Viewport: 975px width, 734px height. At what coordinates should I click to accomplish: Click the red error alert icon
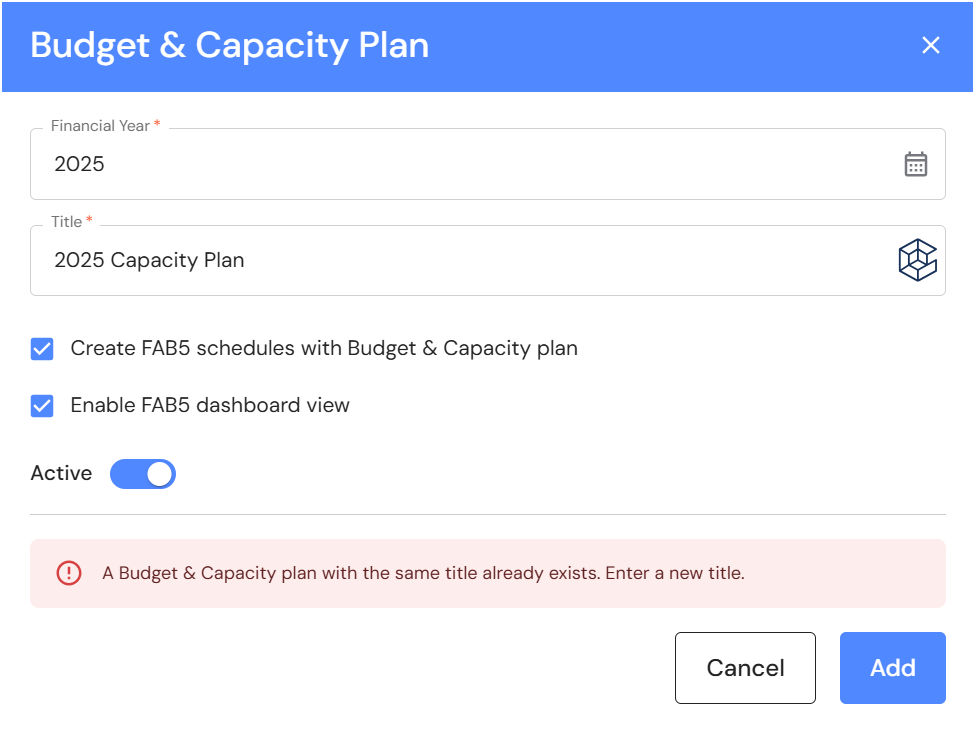(69, 573)
